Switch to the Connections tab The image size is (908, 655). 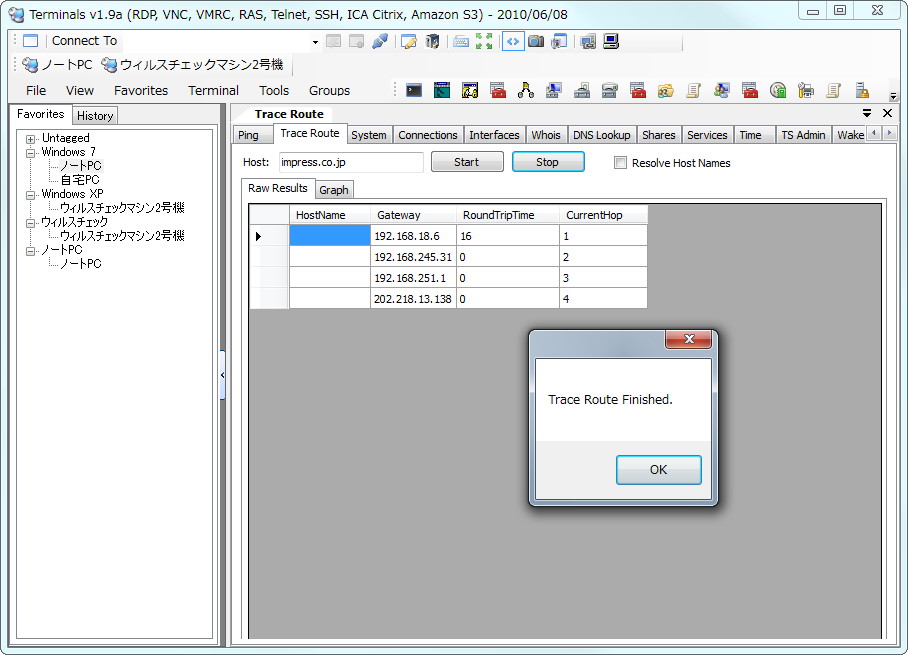(x=428, y=135)
